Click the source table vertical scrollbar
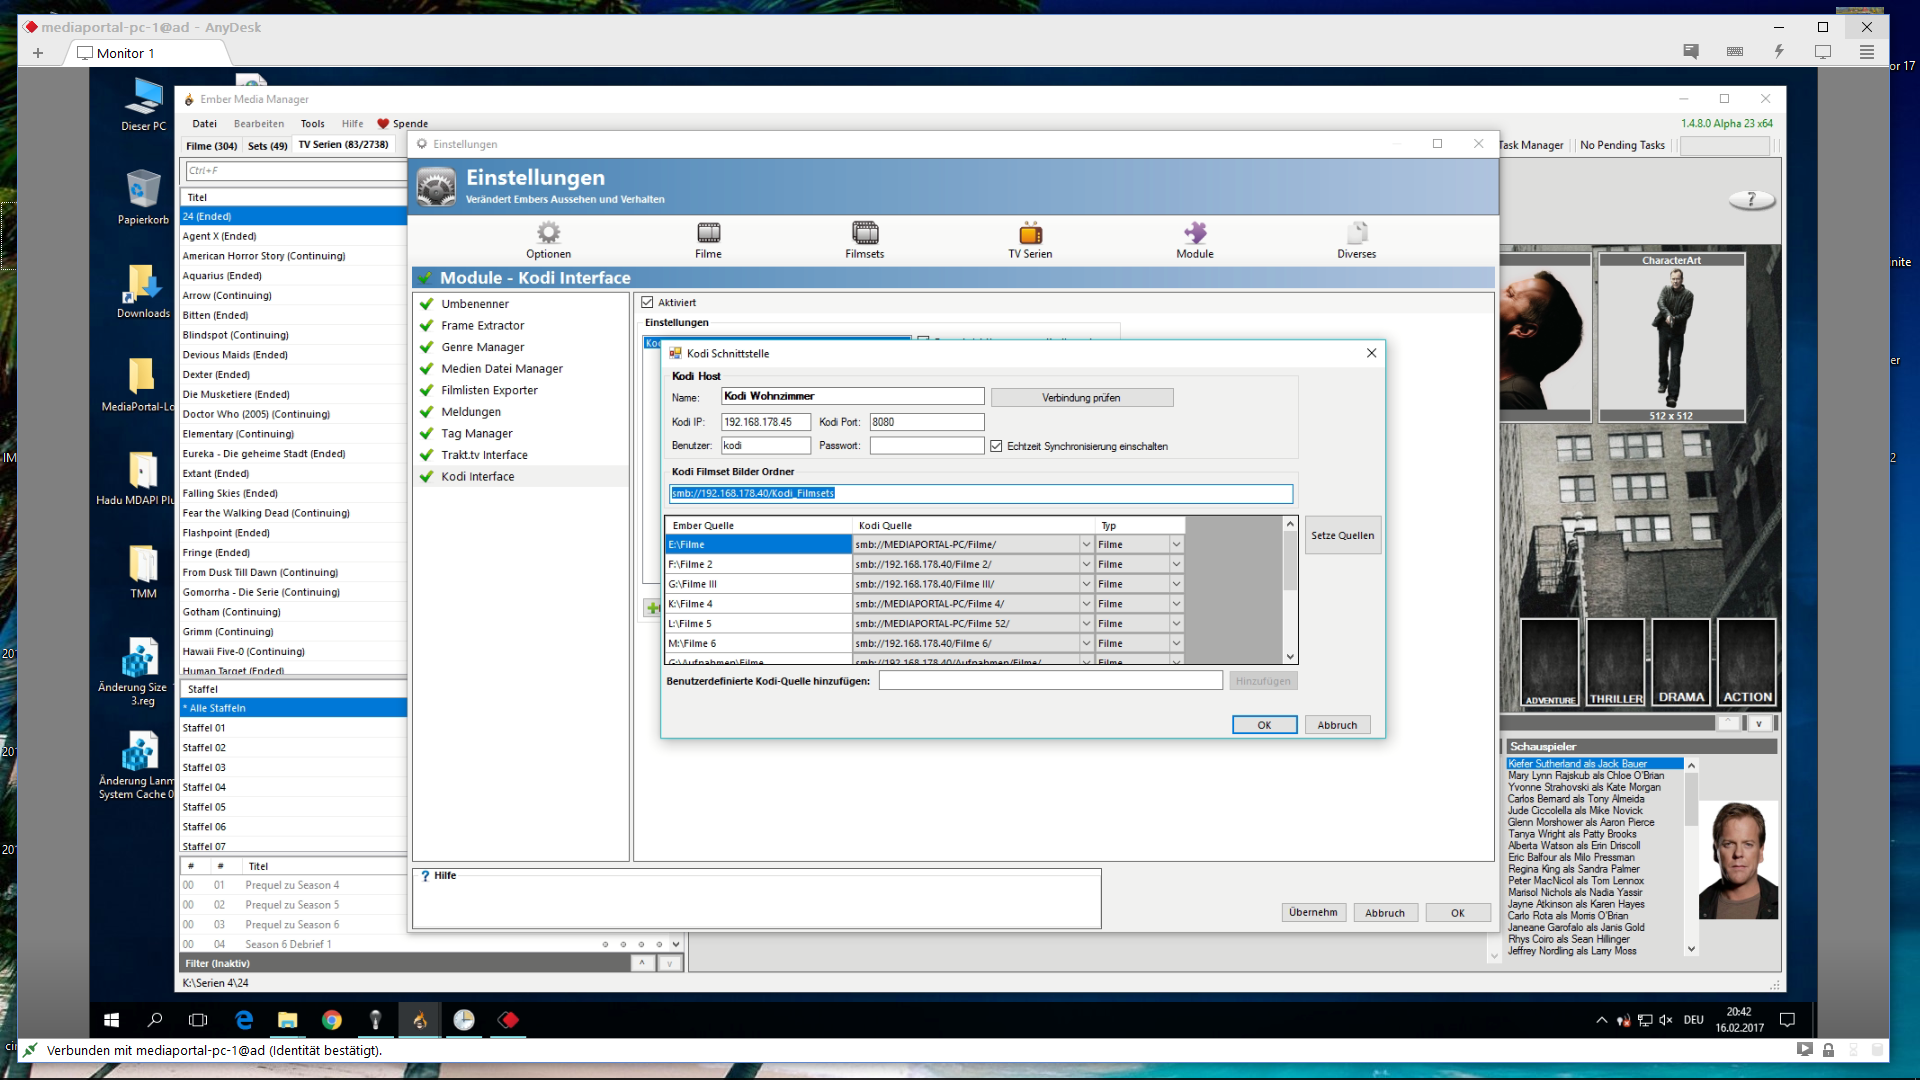1920x1080 pixels. click(1290, 590)
